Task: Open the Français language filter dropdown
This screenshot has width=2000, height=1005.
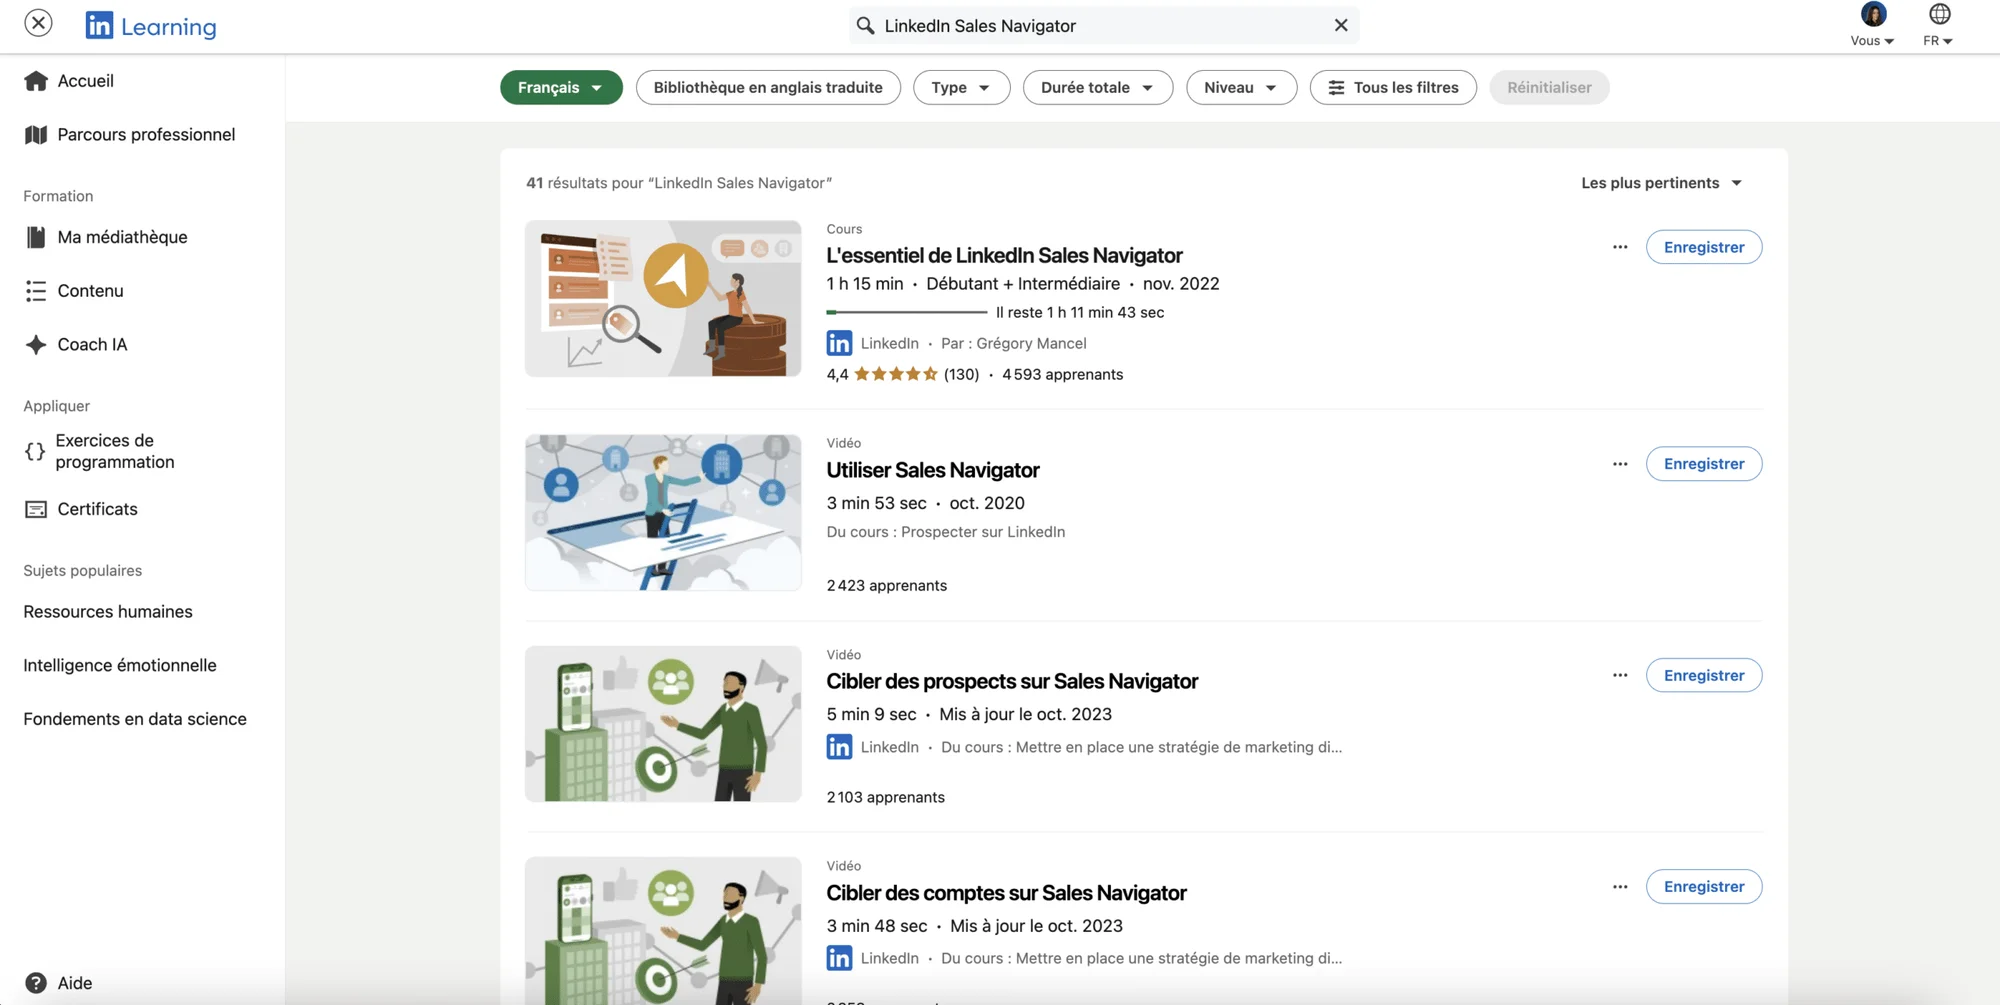Action: (561, 88)
